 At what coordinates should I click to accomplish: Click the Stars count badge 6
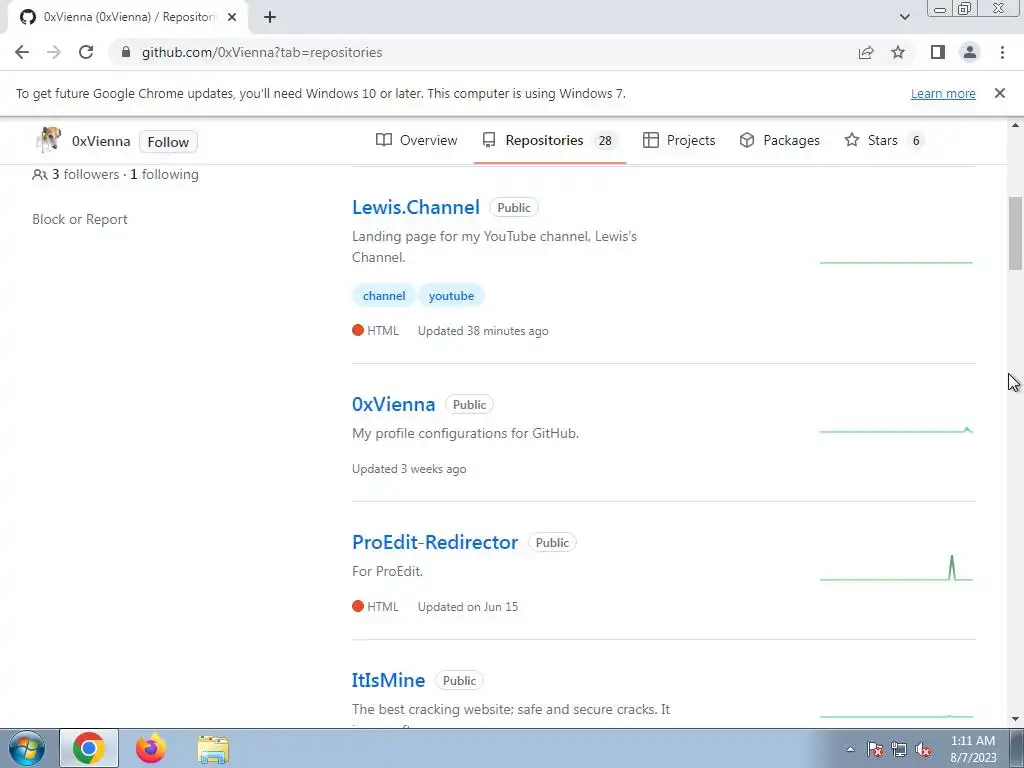coord(916,140)
